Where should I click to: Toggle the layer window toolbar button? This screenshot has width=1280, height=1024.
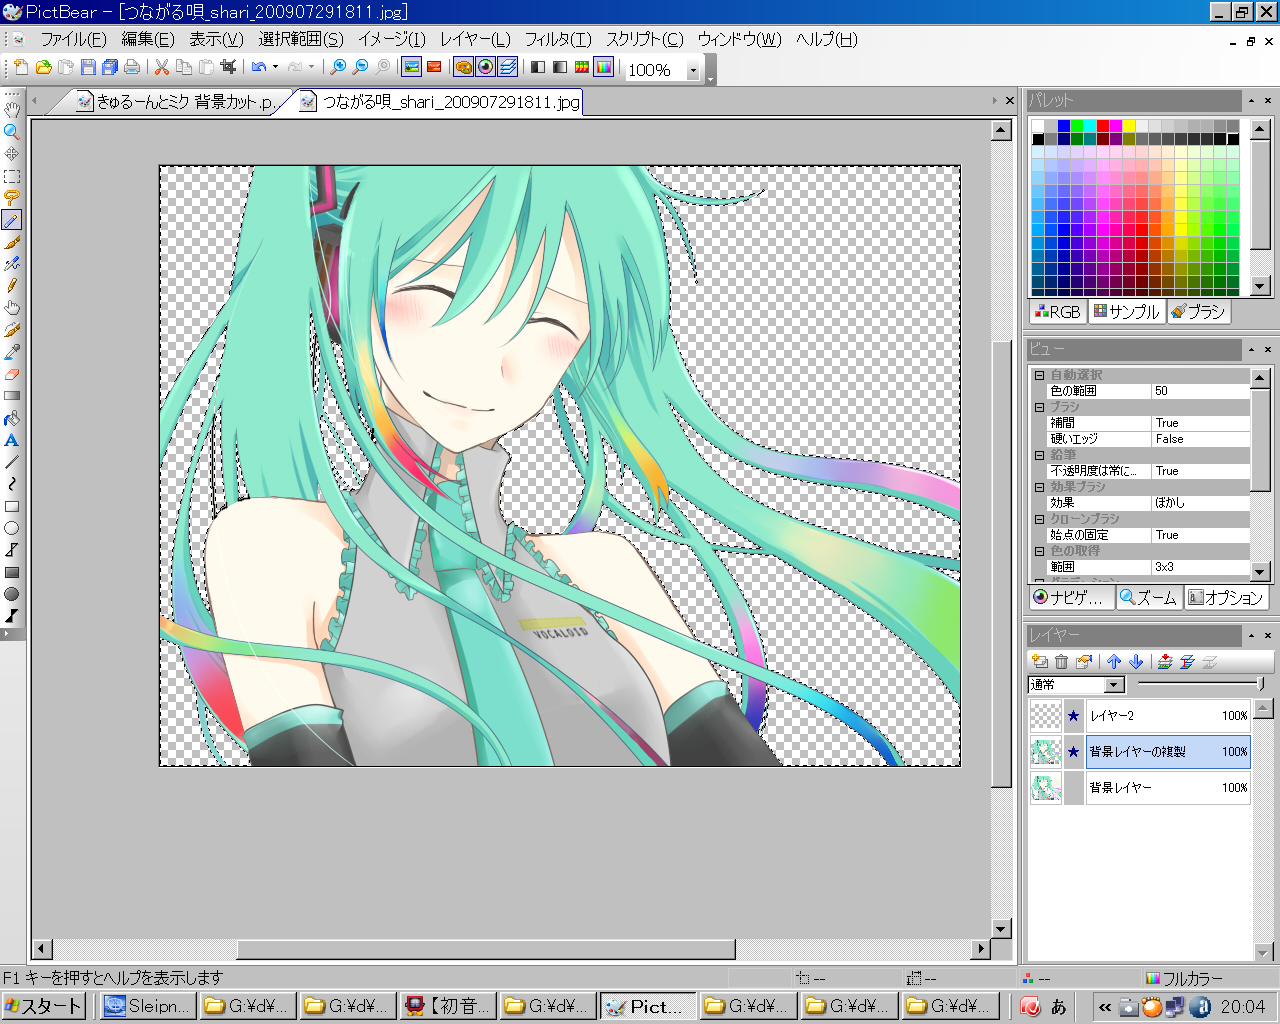pos(507,68)
